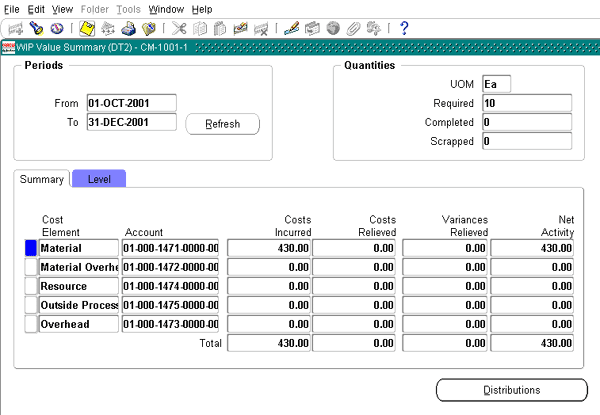Open the Show Navigator toolbar icon
Viewport: 600px width, 415px height.
(x=56, y=28)
